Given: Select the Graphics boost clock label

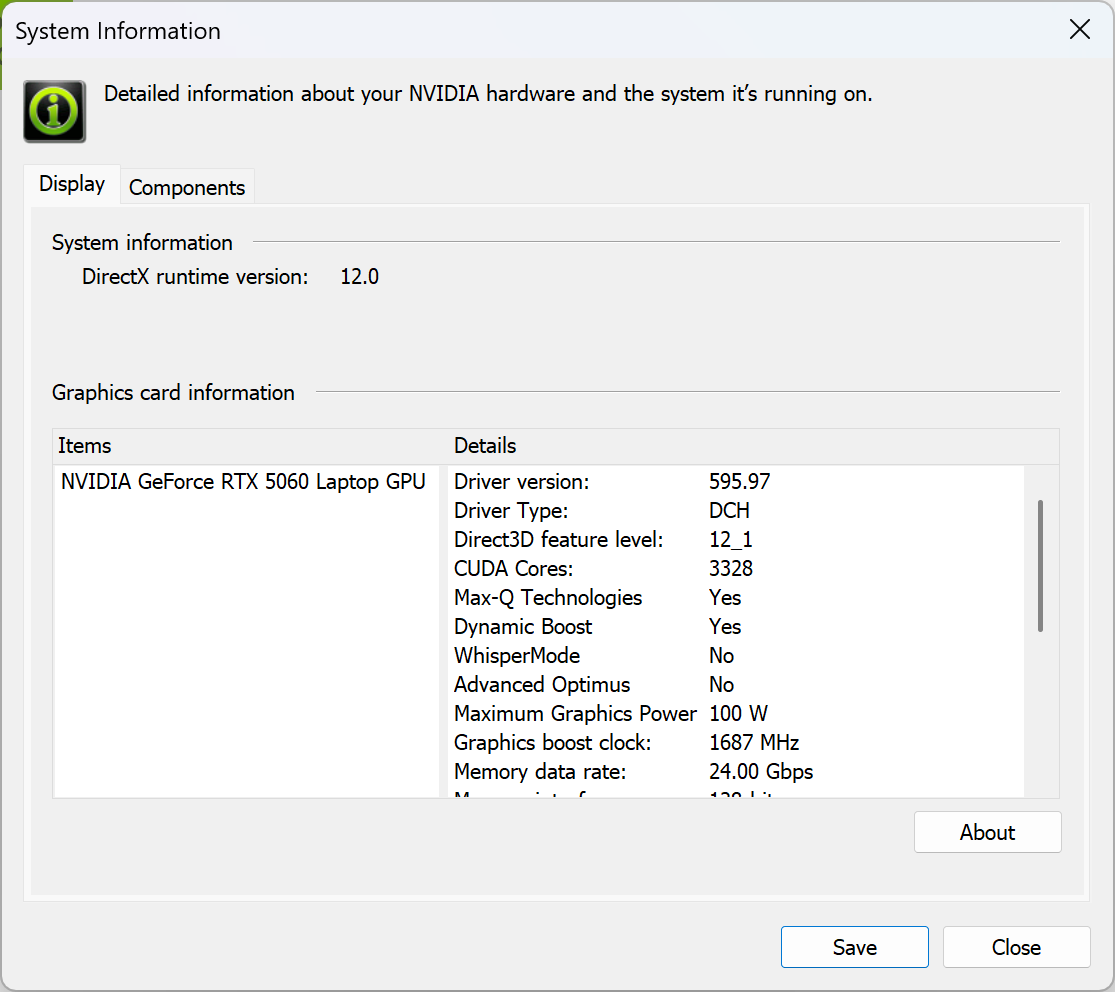Looking at the screenshot, I should click(553, 742).
